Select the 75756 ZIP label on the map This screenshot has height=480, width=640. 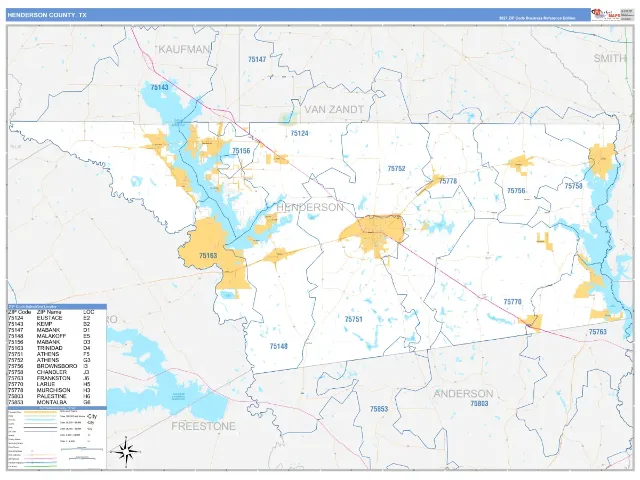tap(516, 191)
